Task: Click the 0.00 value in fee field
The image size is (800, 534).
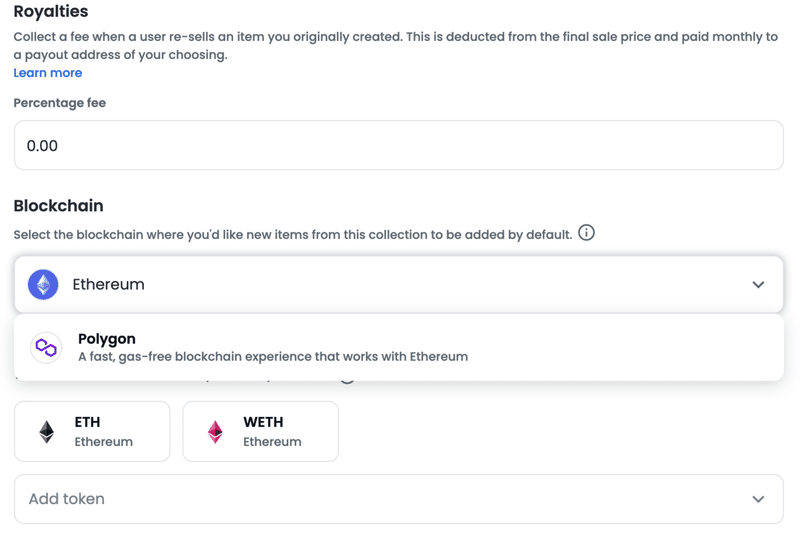Action: tap(42, 146)
